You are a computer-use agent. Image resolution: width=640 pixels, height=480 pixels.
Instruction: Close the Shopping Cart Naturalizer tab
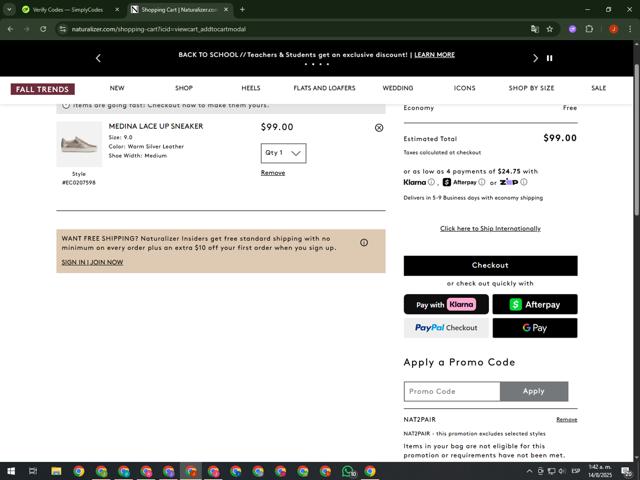tap(226, 9)
